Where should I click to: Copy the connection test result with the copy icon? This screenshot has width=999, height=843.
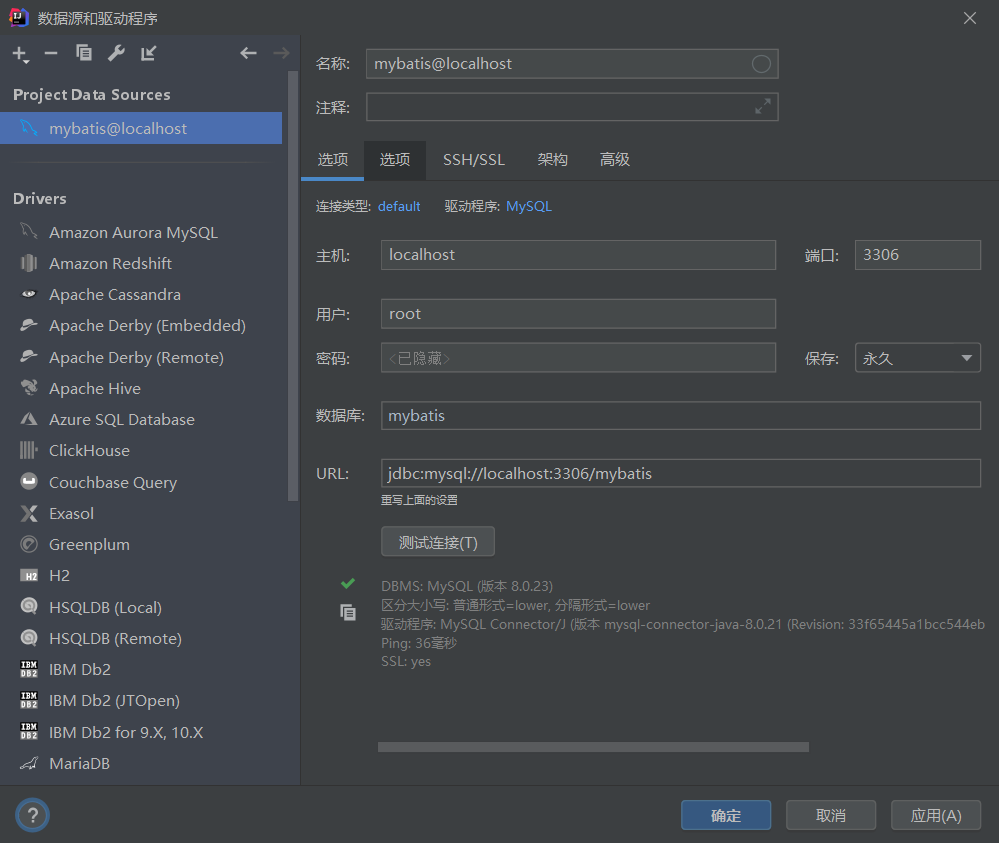pos(348,612)
